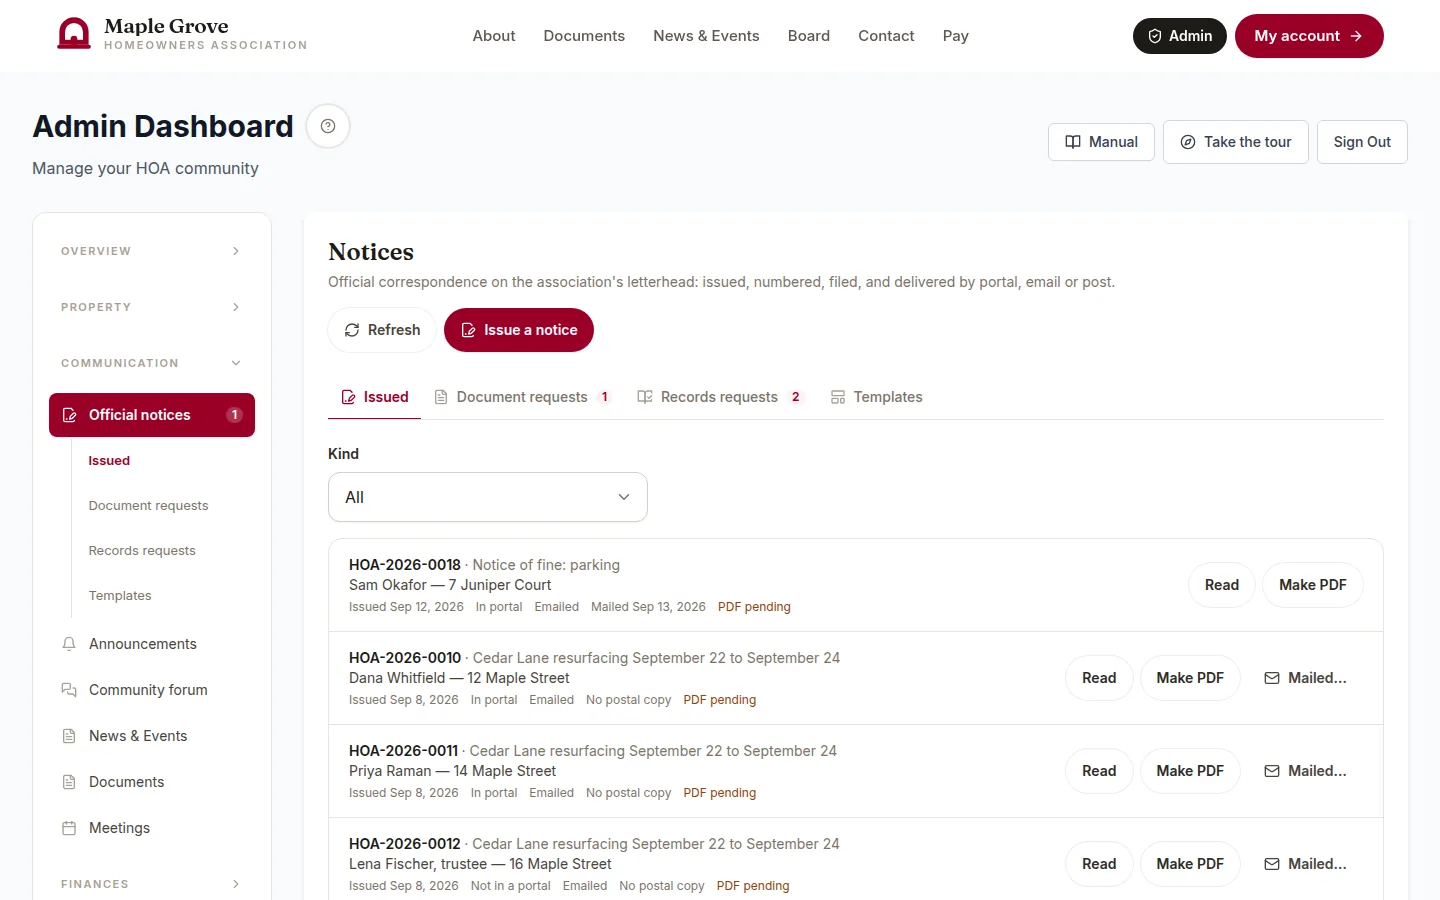Click "Mailed Sep 13, 2026" status text
Screen dimensions: 1440x900
(x=648, y=607)
